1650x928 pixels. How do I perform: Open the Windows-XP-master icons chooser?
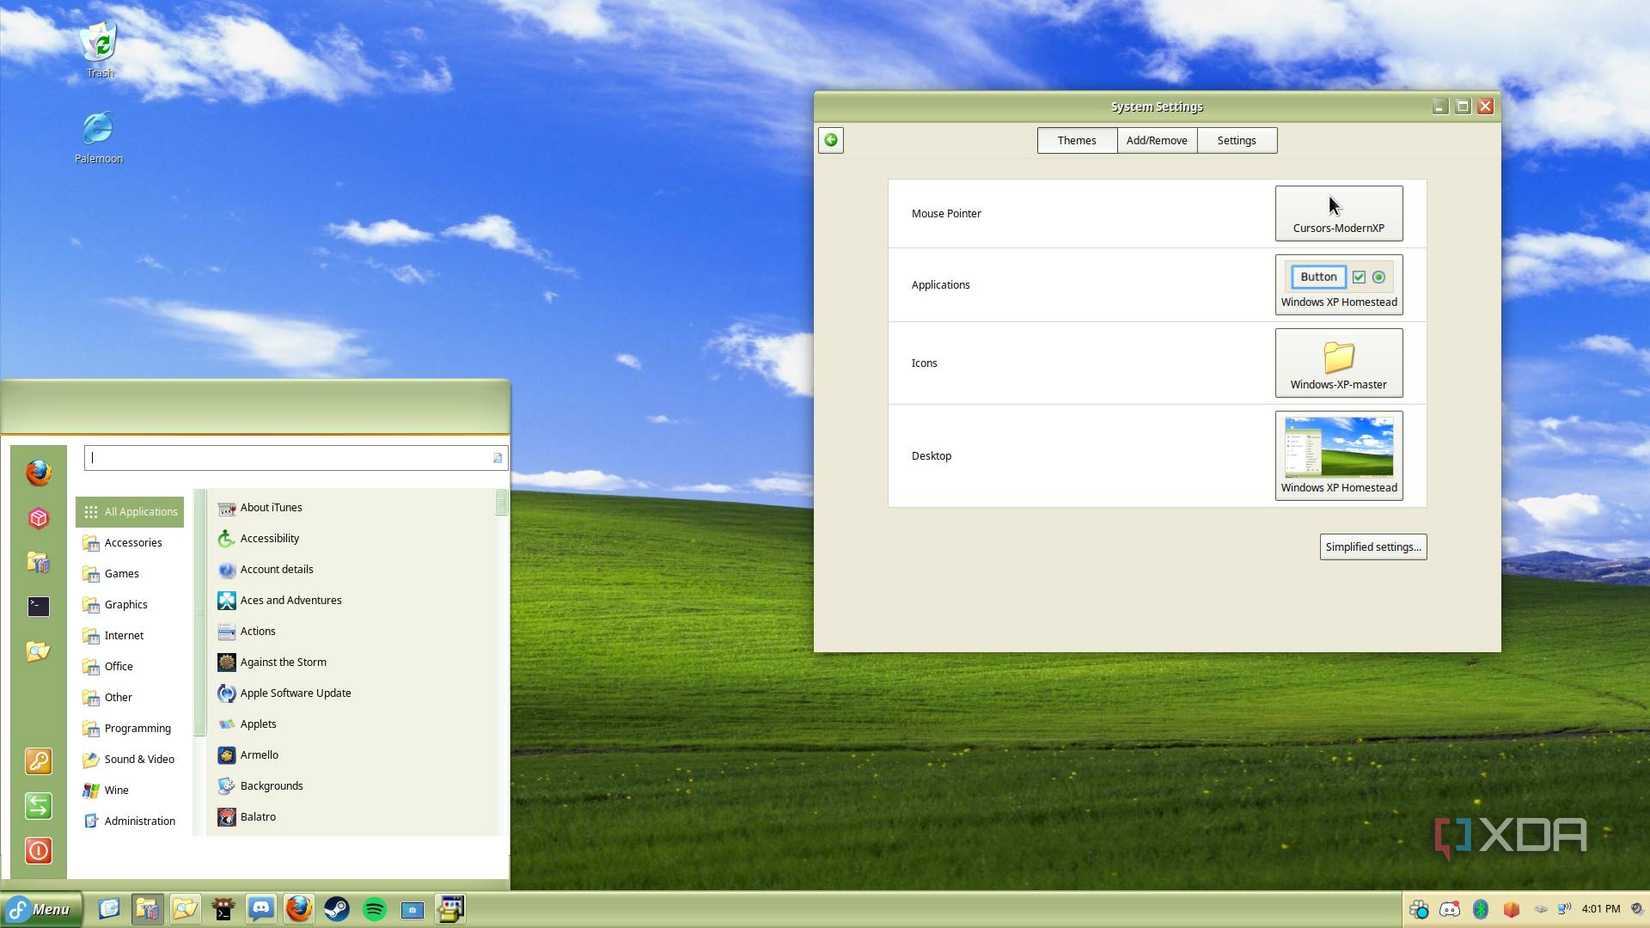(x=1338, y=363)
